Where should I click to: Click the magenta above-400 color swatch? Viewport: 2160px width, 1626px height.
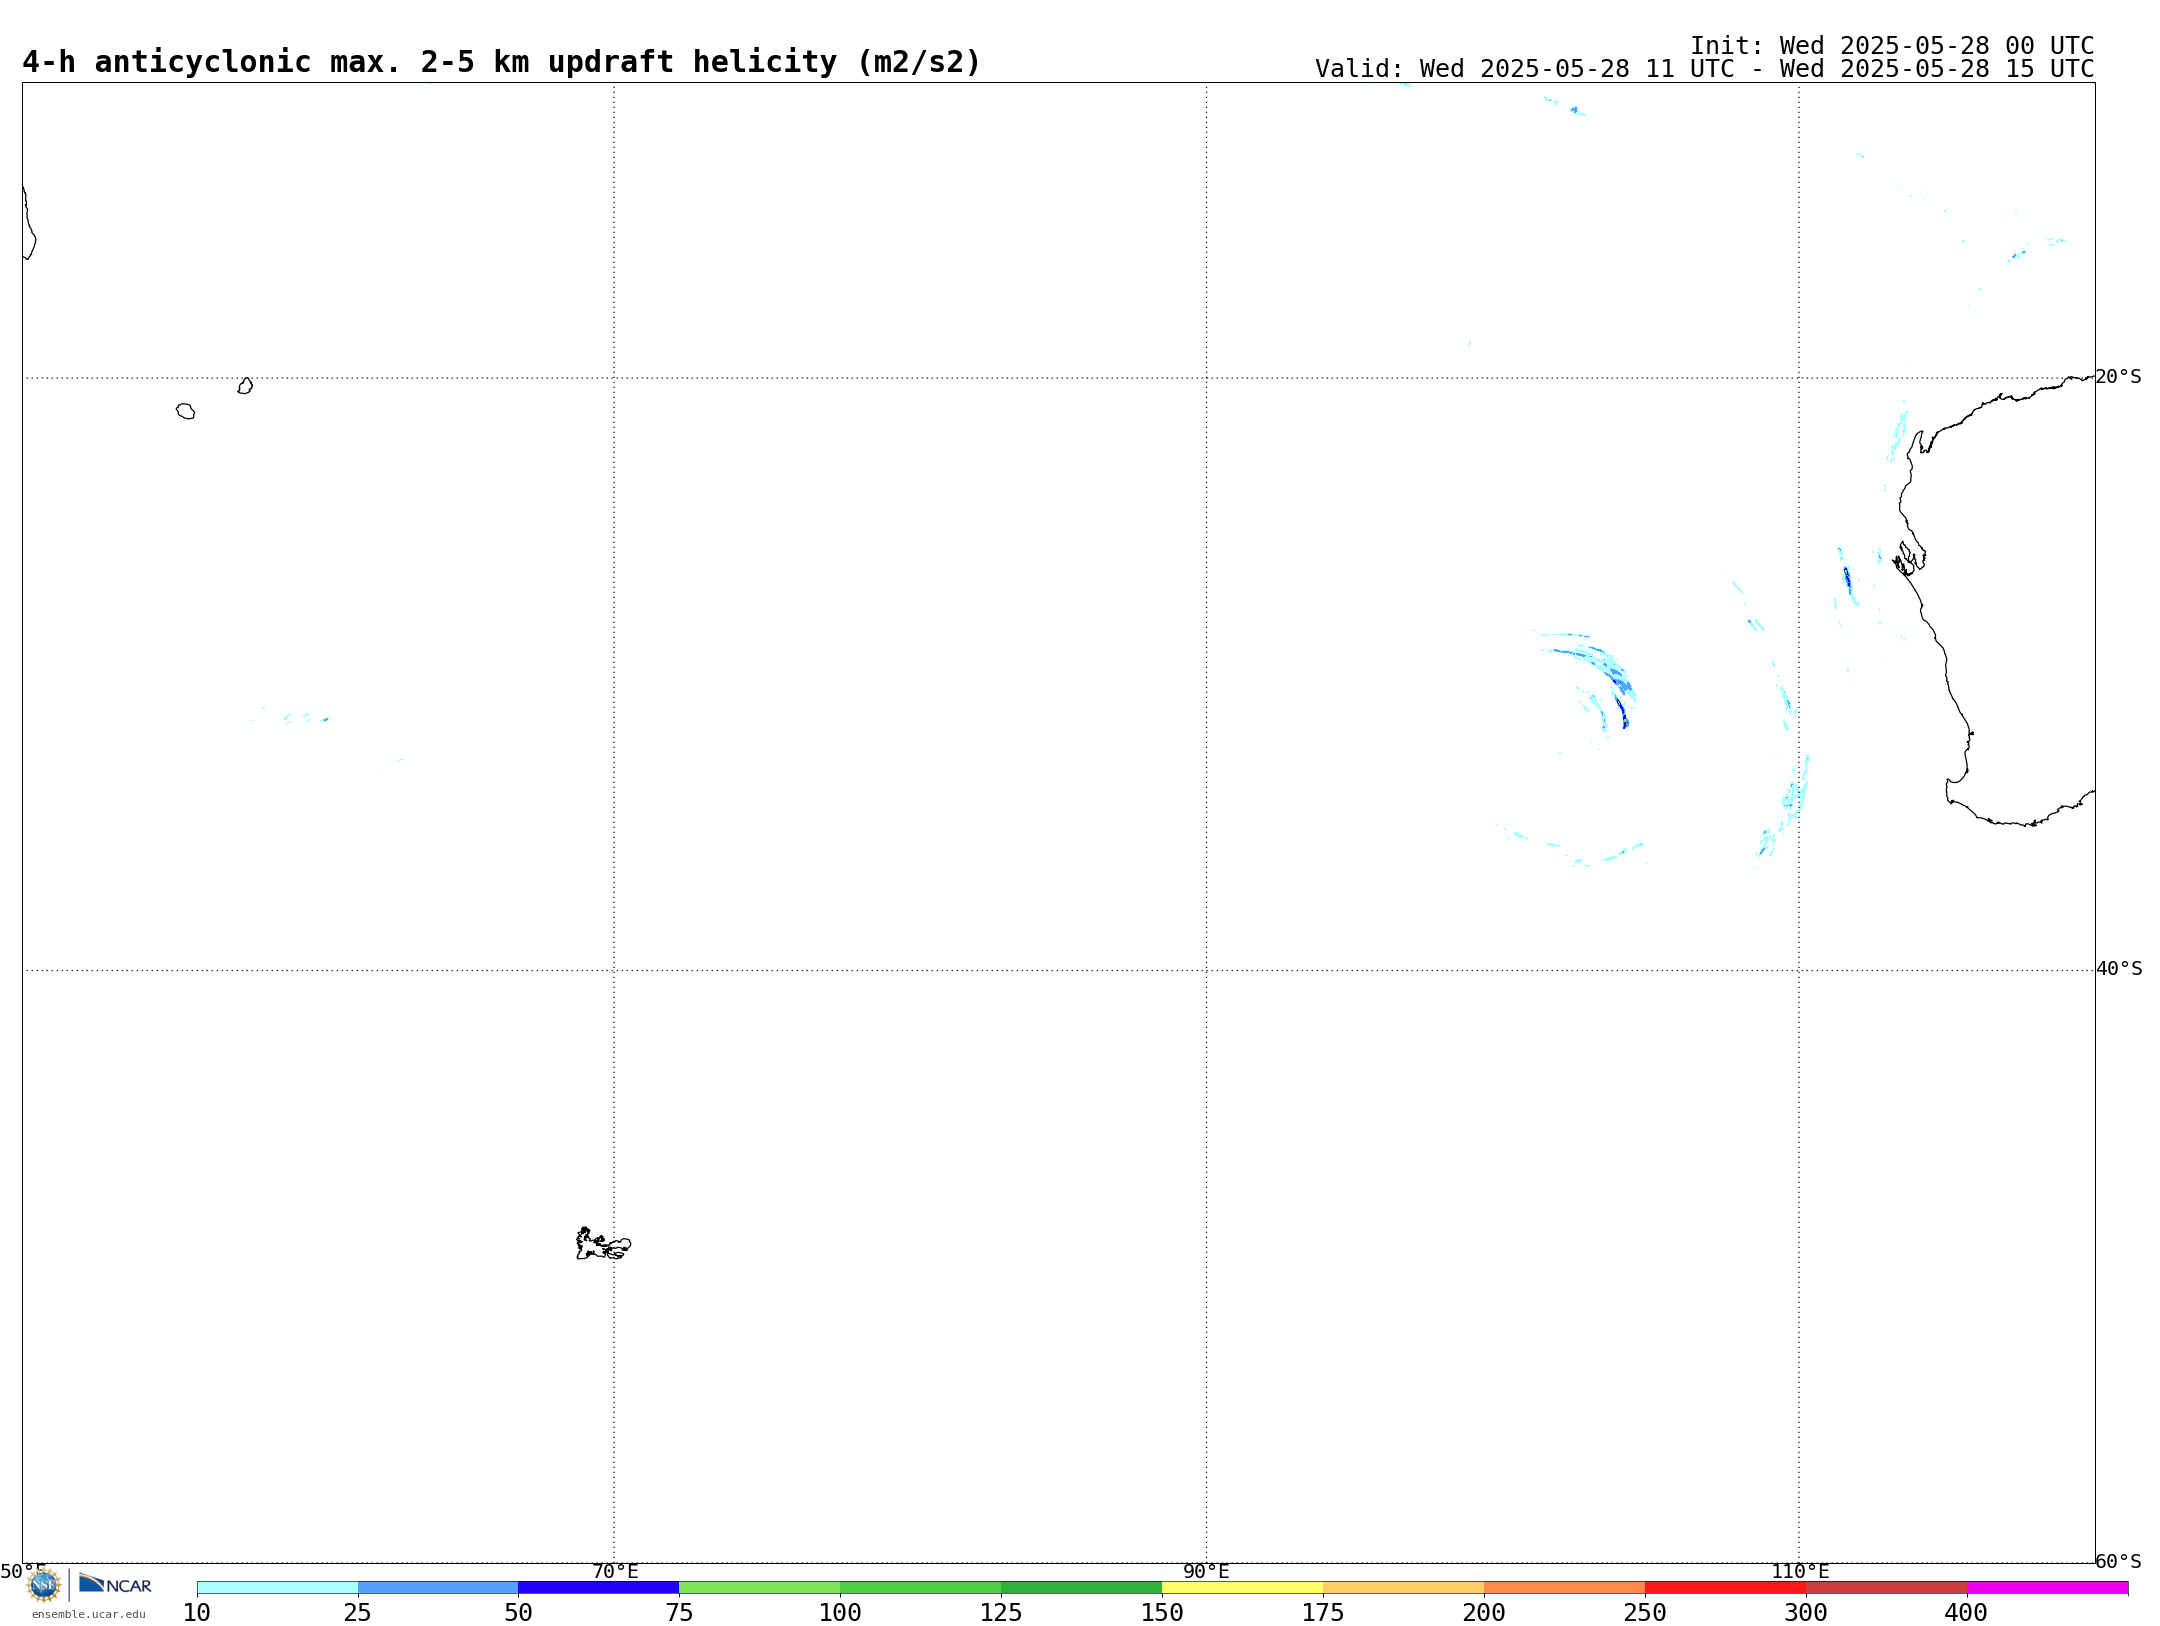point(2048,1588)
